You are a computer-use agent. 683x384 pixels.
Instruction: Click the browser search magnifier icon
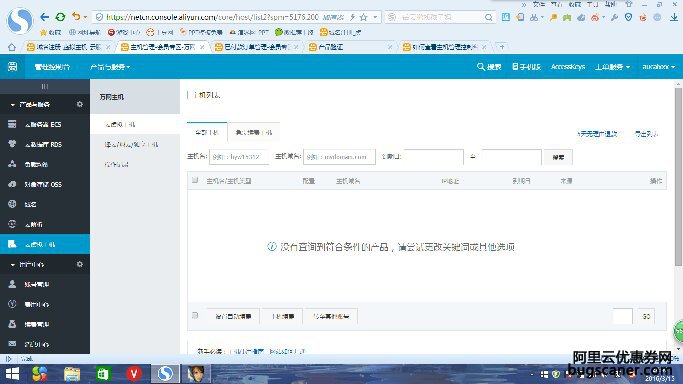point(489,17)
